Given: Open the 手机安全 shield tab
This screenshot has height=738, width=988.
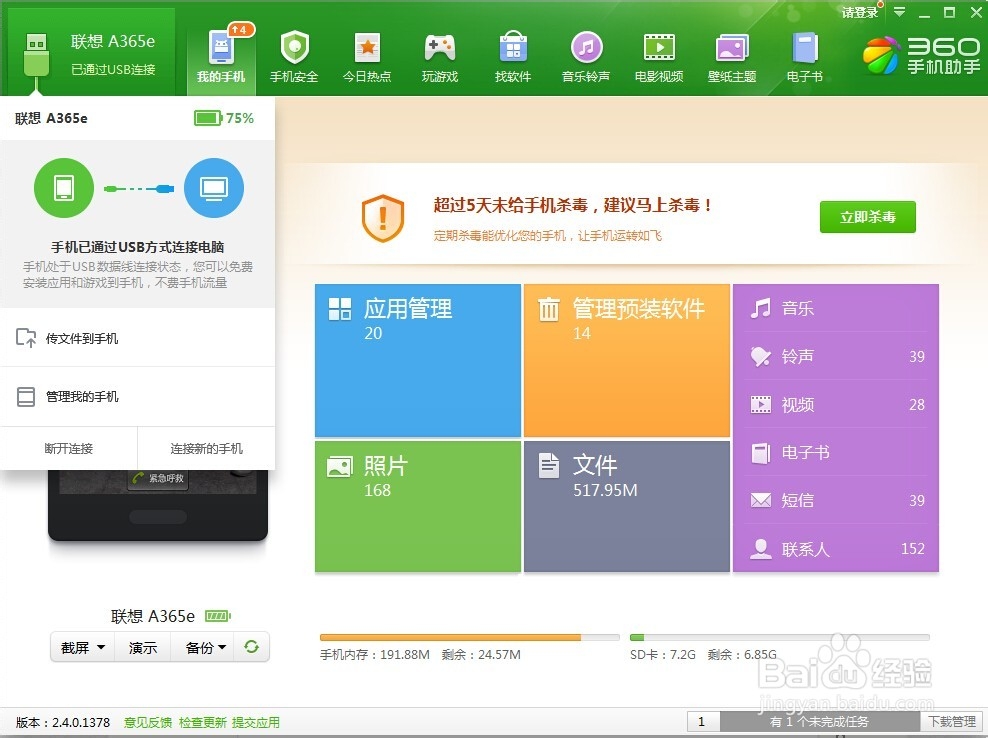Looking at the screenshot, I should pyautogui.click(x=294, y=57).
